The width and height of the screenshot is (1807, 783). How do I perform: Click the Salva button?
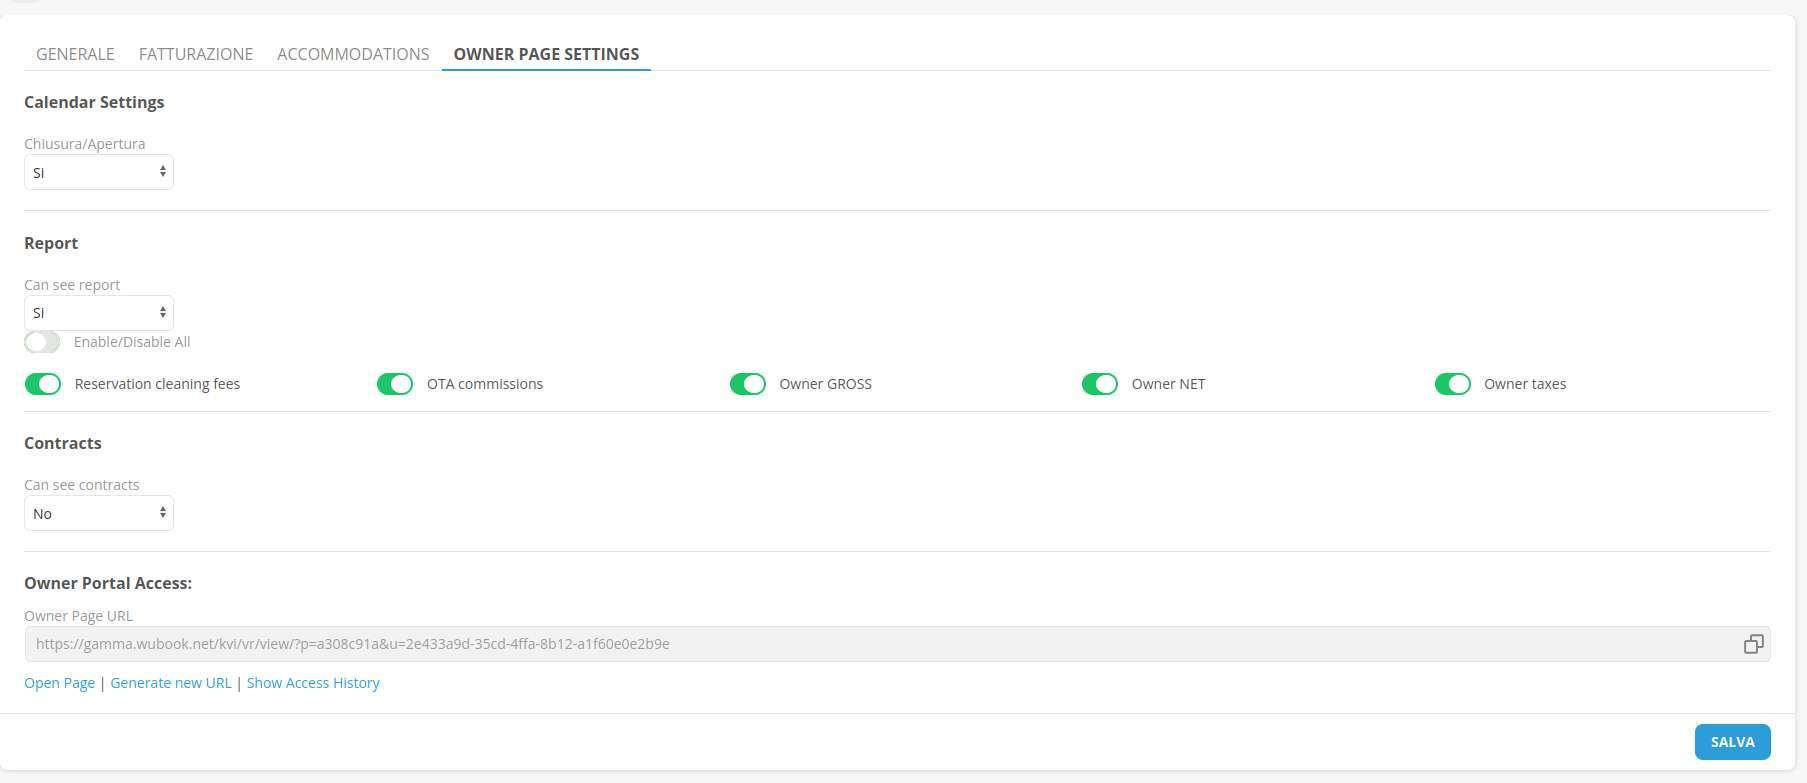tap(1732, 742)
